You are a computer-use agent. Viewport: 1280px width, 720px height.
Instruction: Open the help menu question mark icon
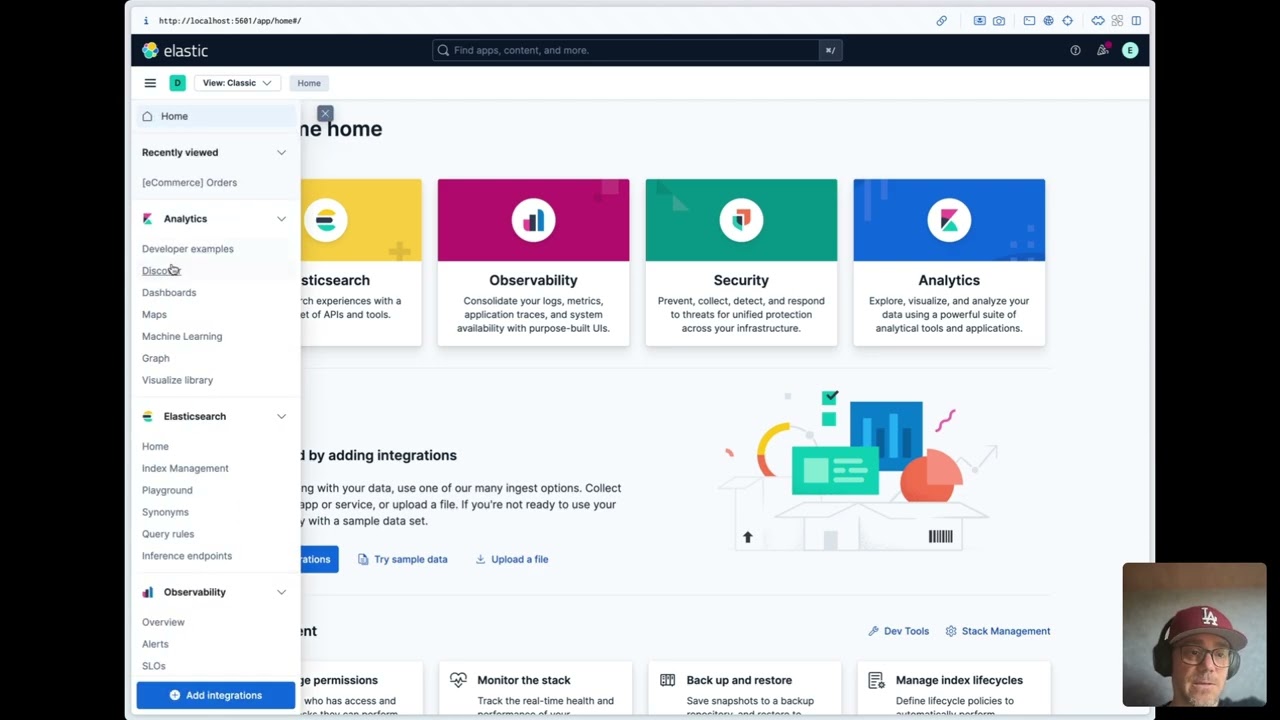coord(1075,50)
